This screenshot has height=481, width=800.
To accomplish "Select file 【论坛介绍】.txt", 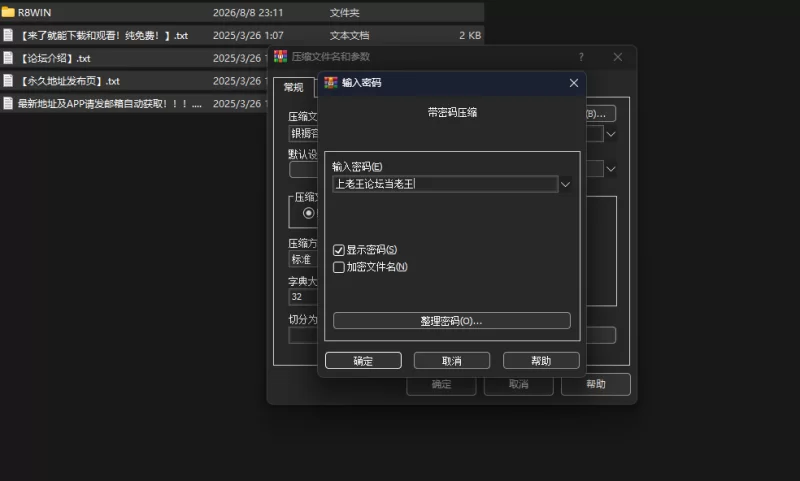I will [x=133, y=58].
